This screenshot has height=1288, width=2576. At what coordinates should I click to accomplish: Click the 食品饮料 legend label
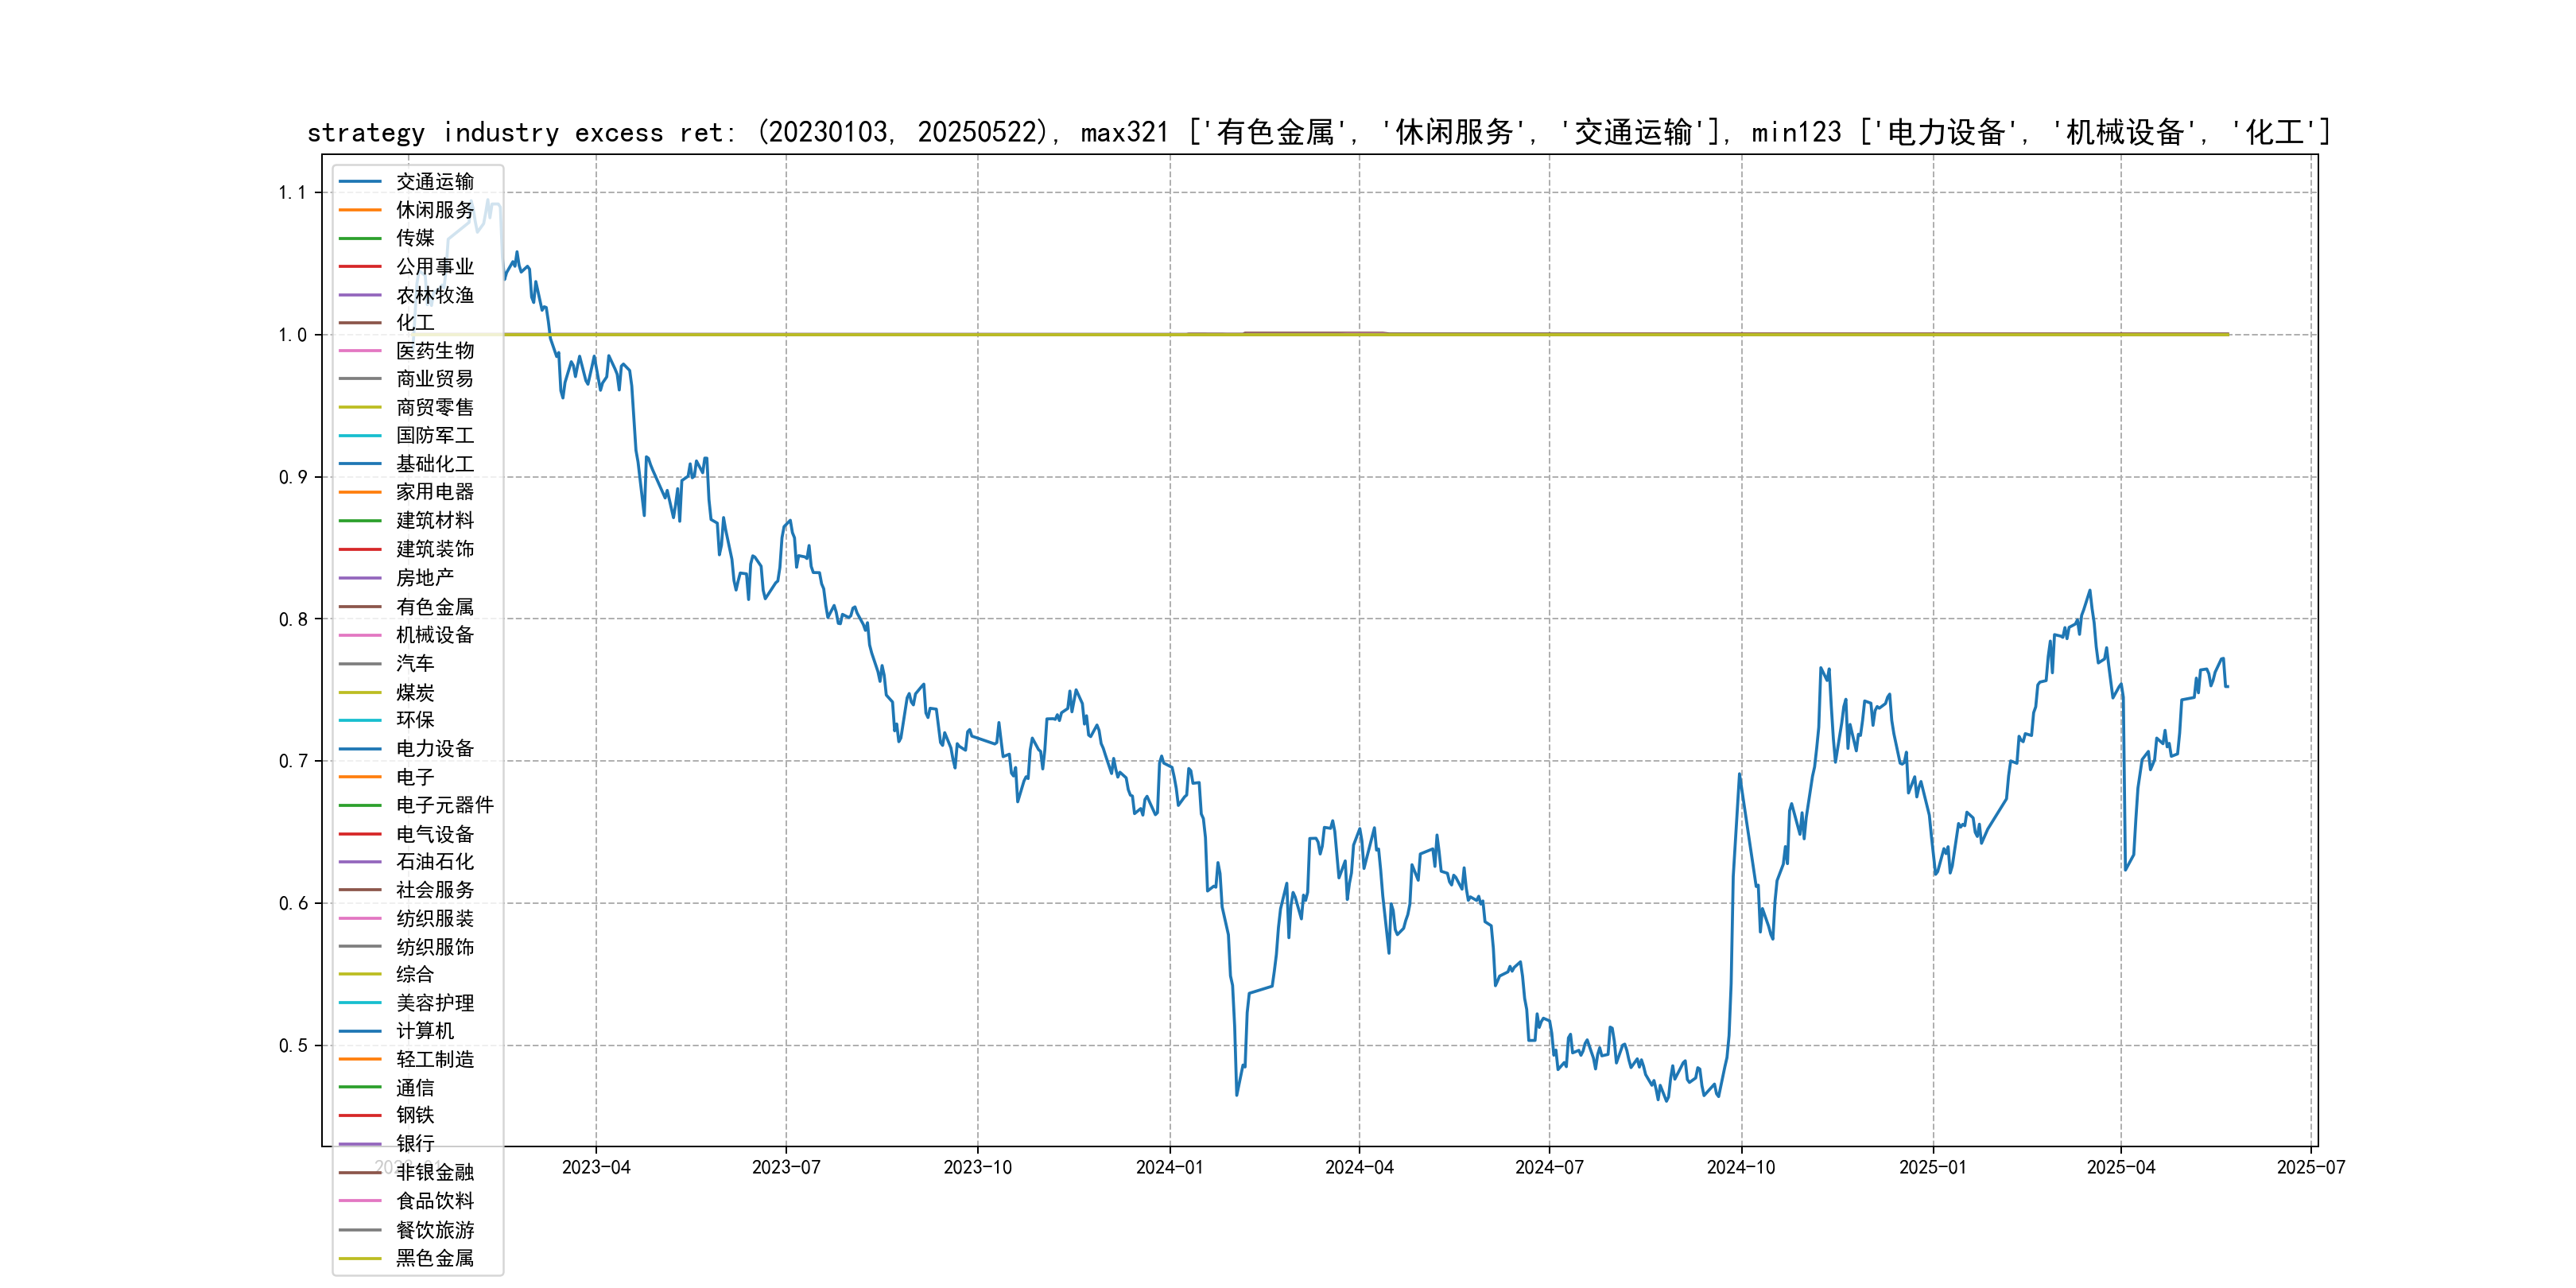pyautogui.click(x=434, y=1201)
